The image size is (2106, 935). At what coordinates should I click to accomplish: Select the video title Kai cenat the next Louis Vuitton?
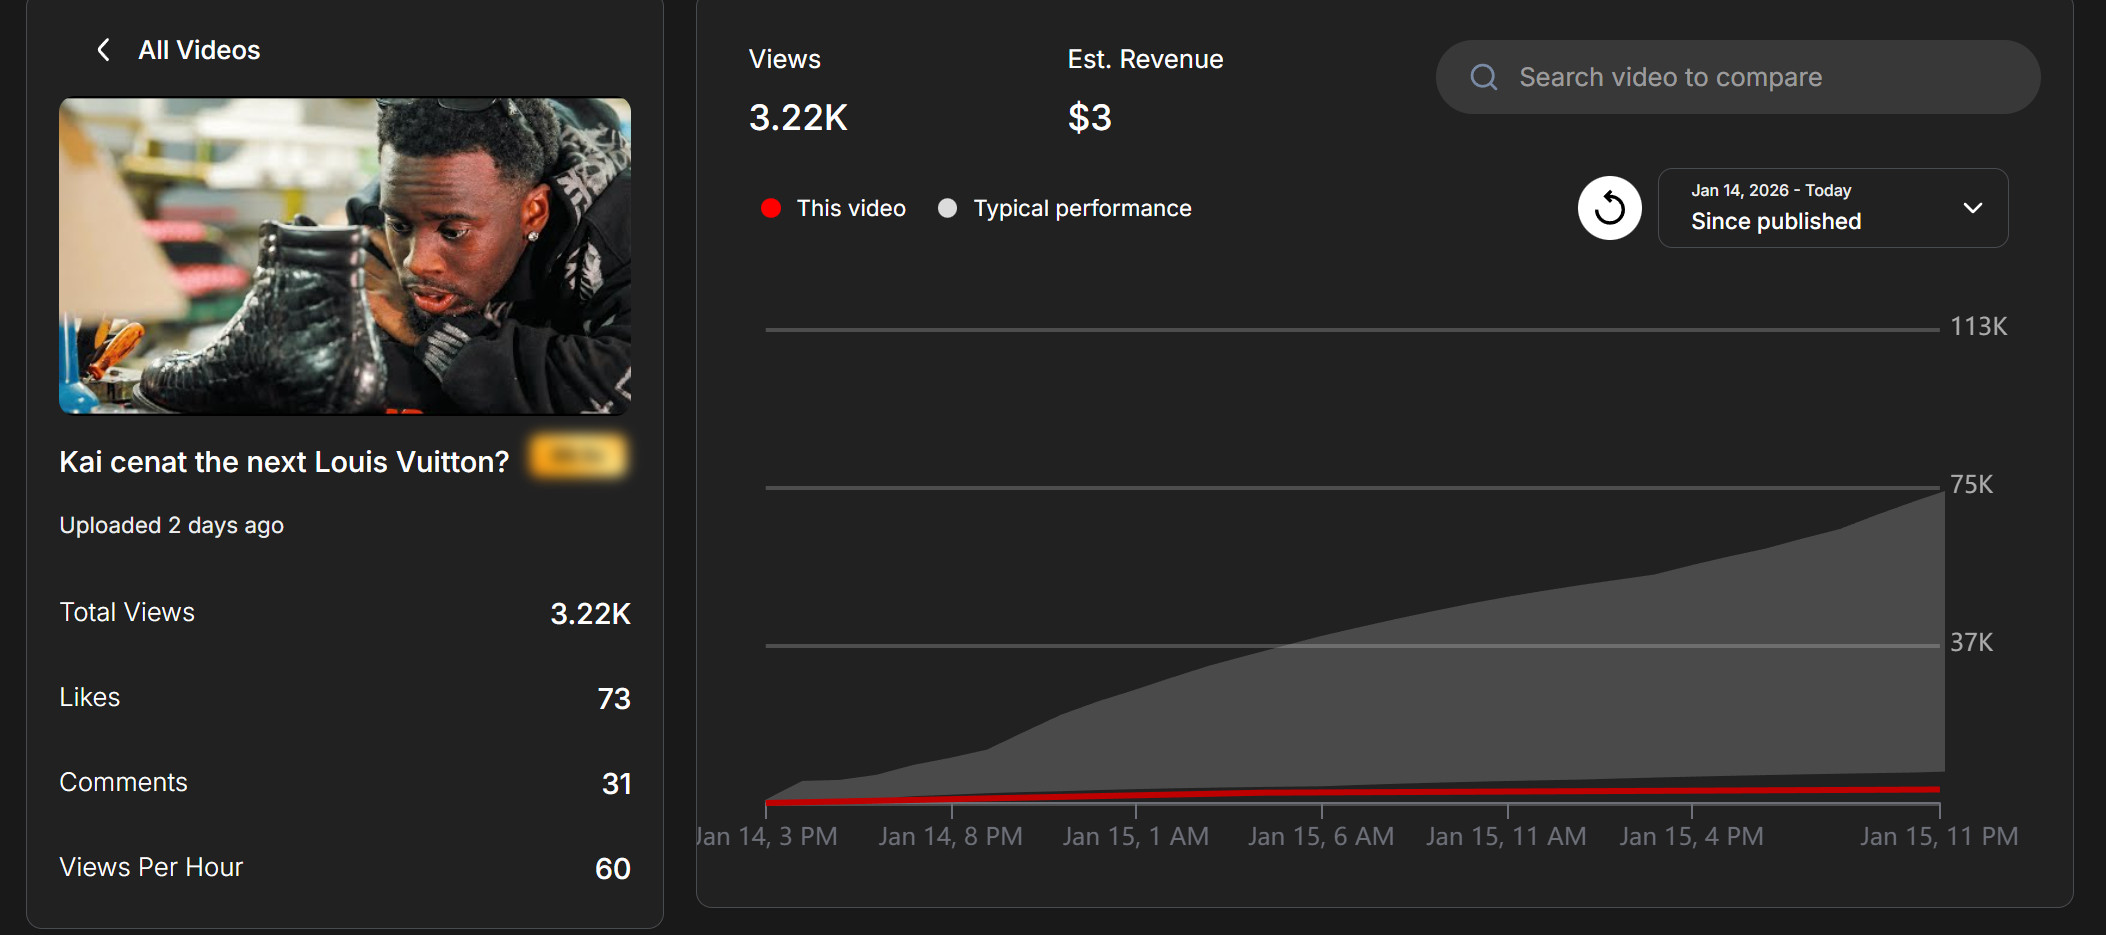(x=284, y=462)
